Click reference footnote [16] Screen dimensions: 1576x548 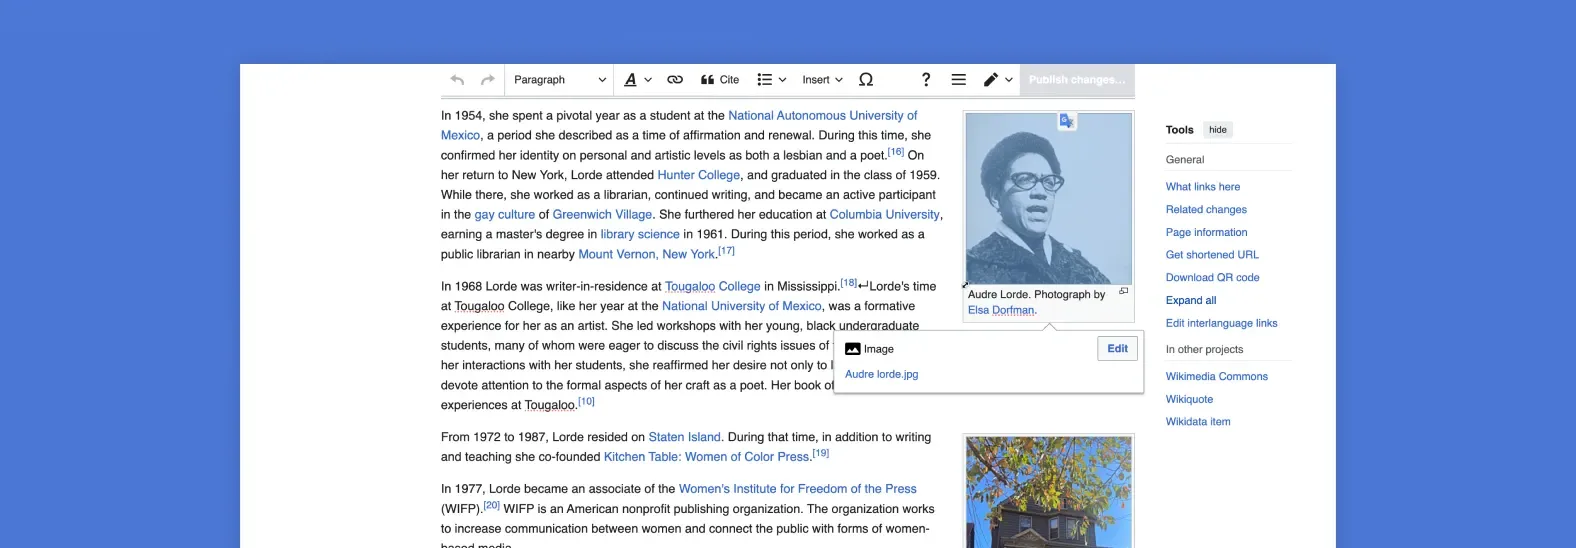pyautogui.click(x=896, y=152)
